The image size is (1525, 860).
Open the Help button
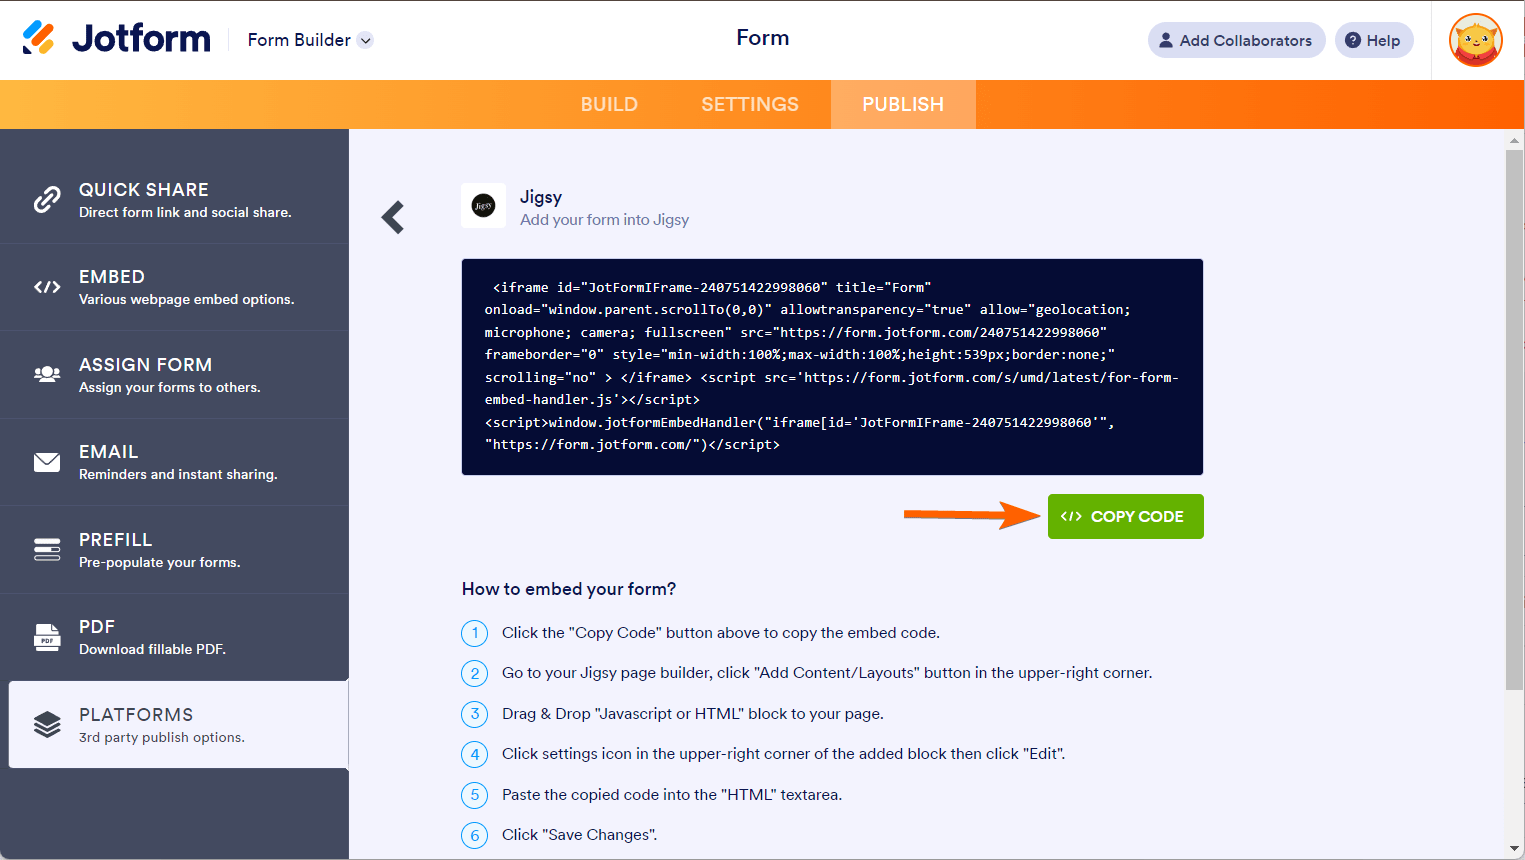coord(1374,40)
